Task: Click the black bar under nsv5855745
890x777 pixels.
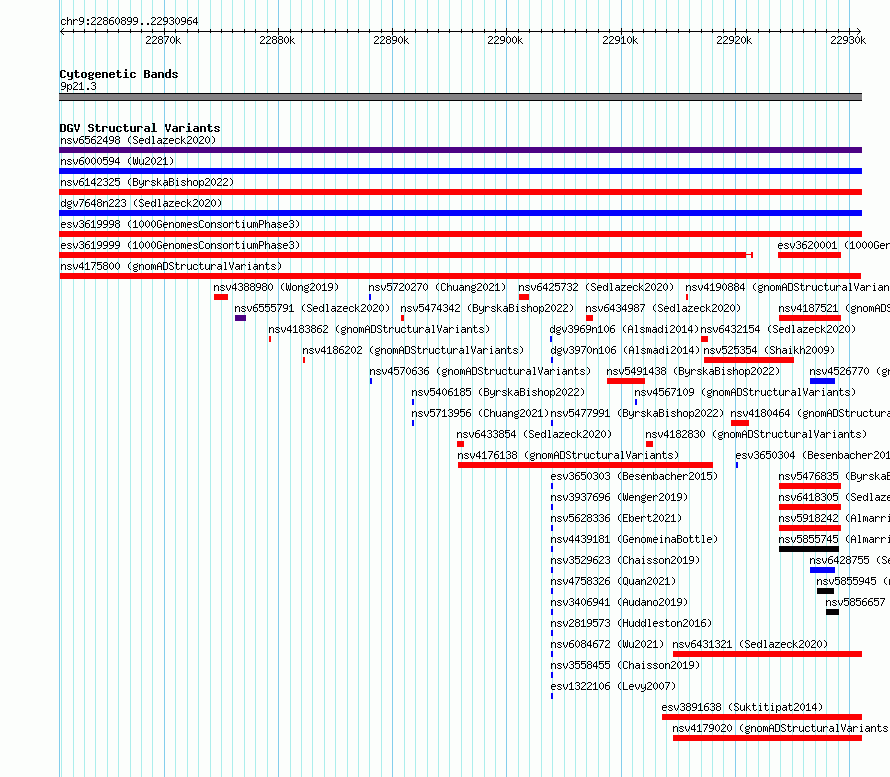Action: click(809, 549)
